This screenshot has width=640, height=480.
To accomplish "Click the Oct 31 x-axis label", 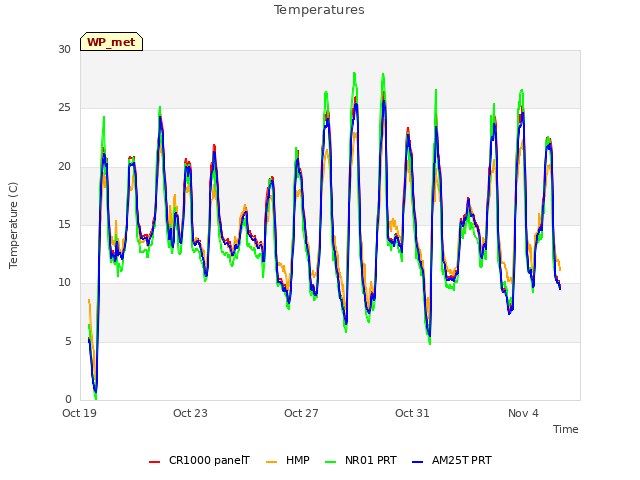I will pos(412,413).
